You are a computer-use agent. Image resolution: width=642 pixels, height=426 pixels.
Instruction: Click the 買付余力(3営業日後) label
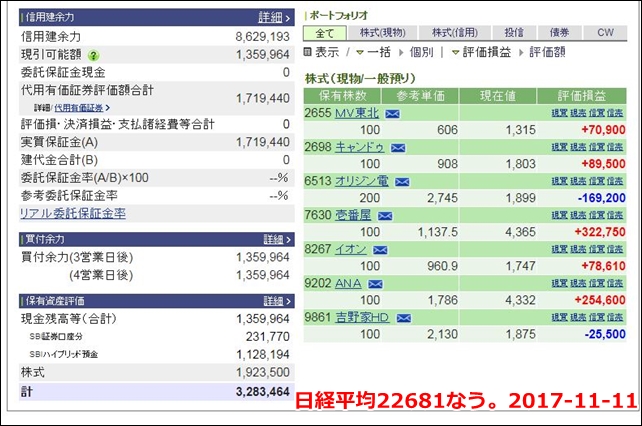[x=77, y=257]
